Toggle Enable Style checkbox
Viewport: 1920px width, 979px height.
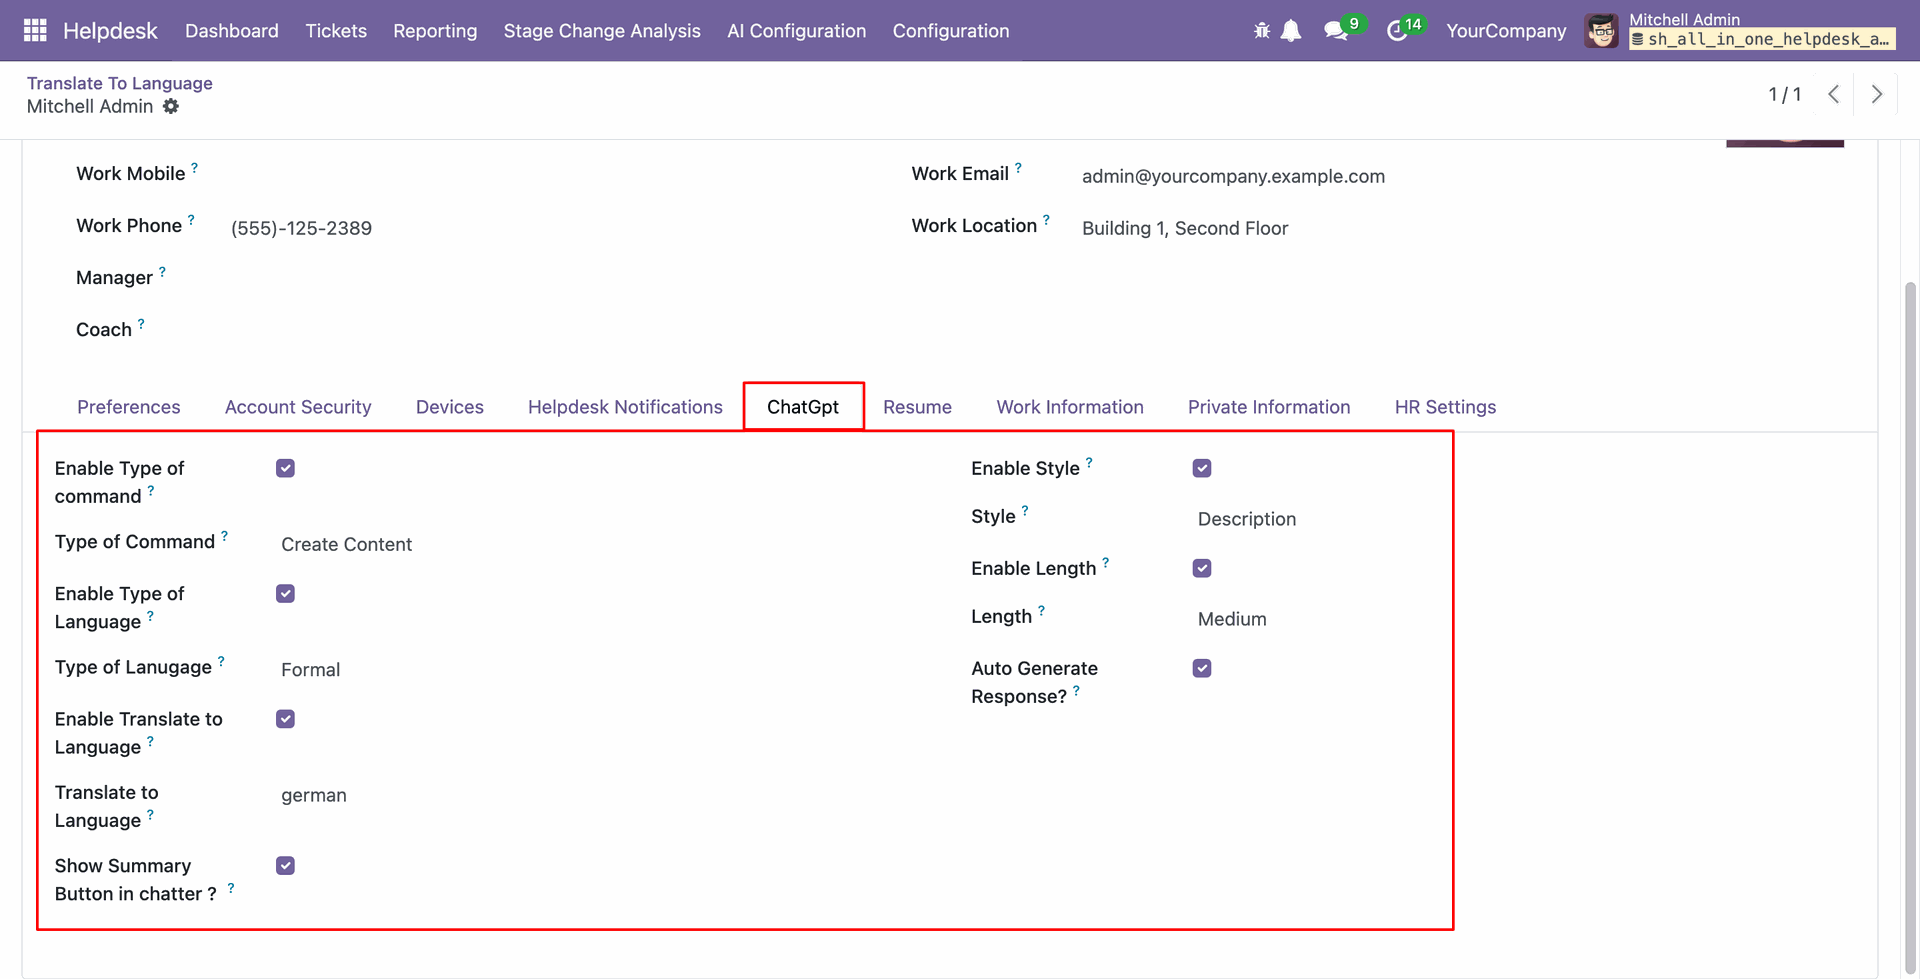(x=1202, y=468)
